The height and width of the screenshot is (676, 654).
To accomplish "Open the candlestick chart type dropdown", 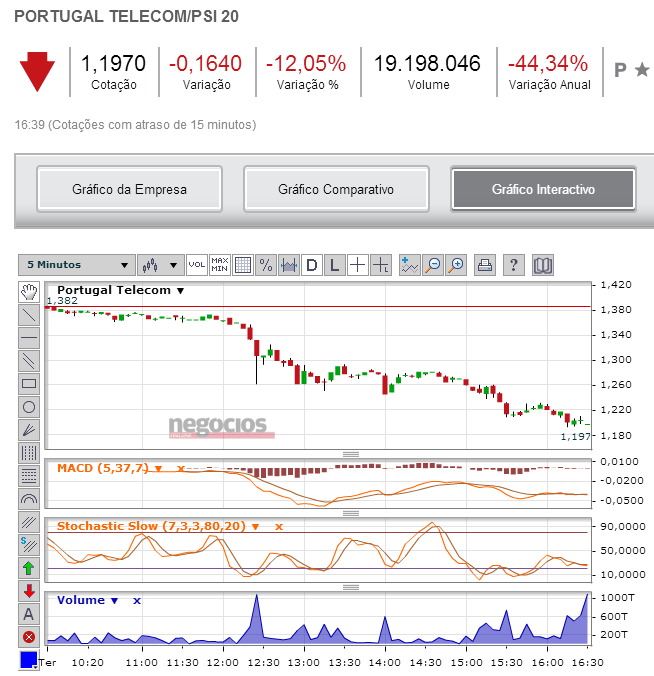I will coord(161,265).
